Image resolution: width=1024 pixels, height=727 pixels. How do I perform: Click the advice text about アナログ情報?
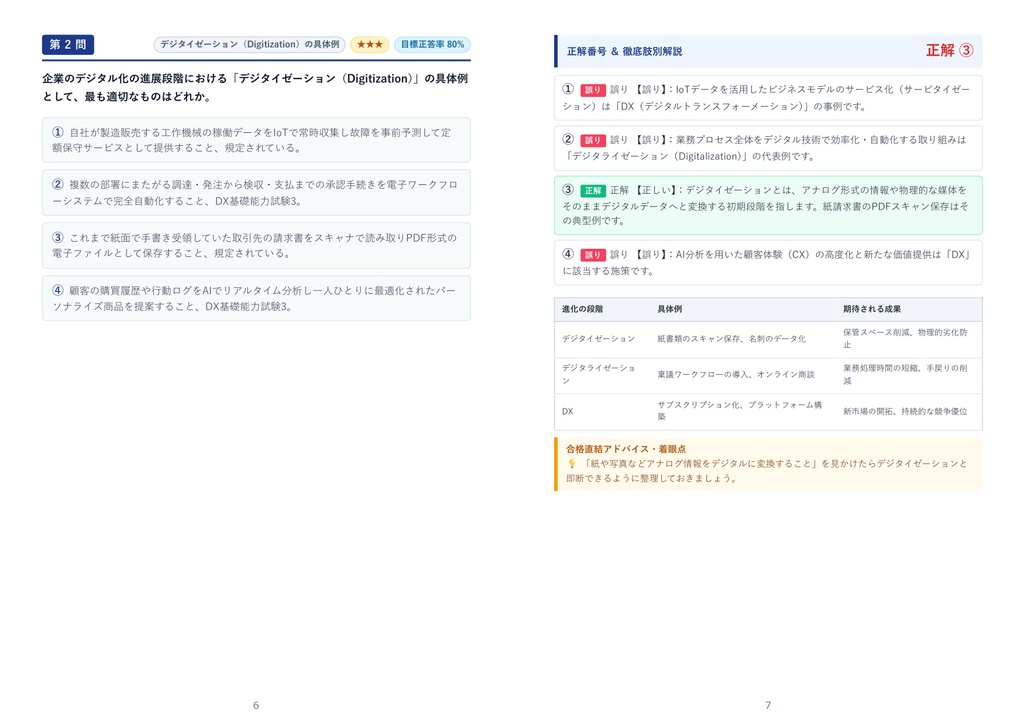(767, 471)
